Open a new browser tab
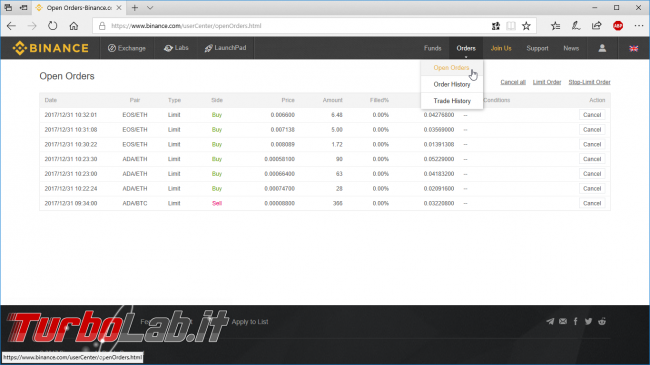 coord(135,7)
